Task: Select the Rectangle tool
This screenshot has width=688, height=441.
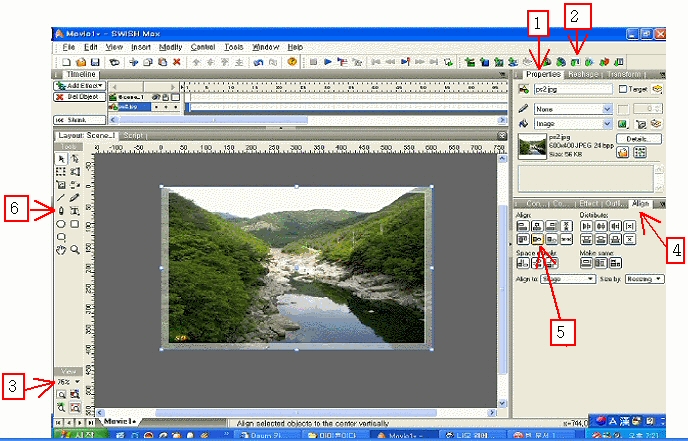Action: click(75, 224)
